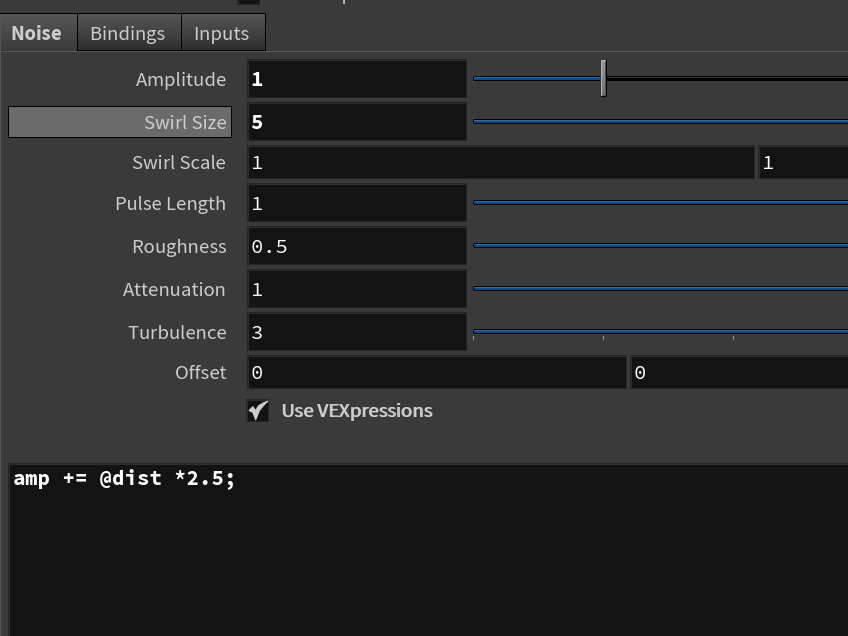Edit the first Swirl Scale value
848x636 pixels.
(x=500, y=162)
